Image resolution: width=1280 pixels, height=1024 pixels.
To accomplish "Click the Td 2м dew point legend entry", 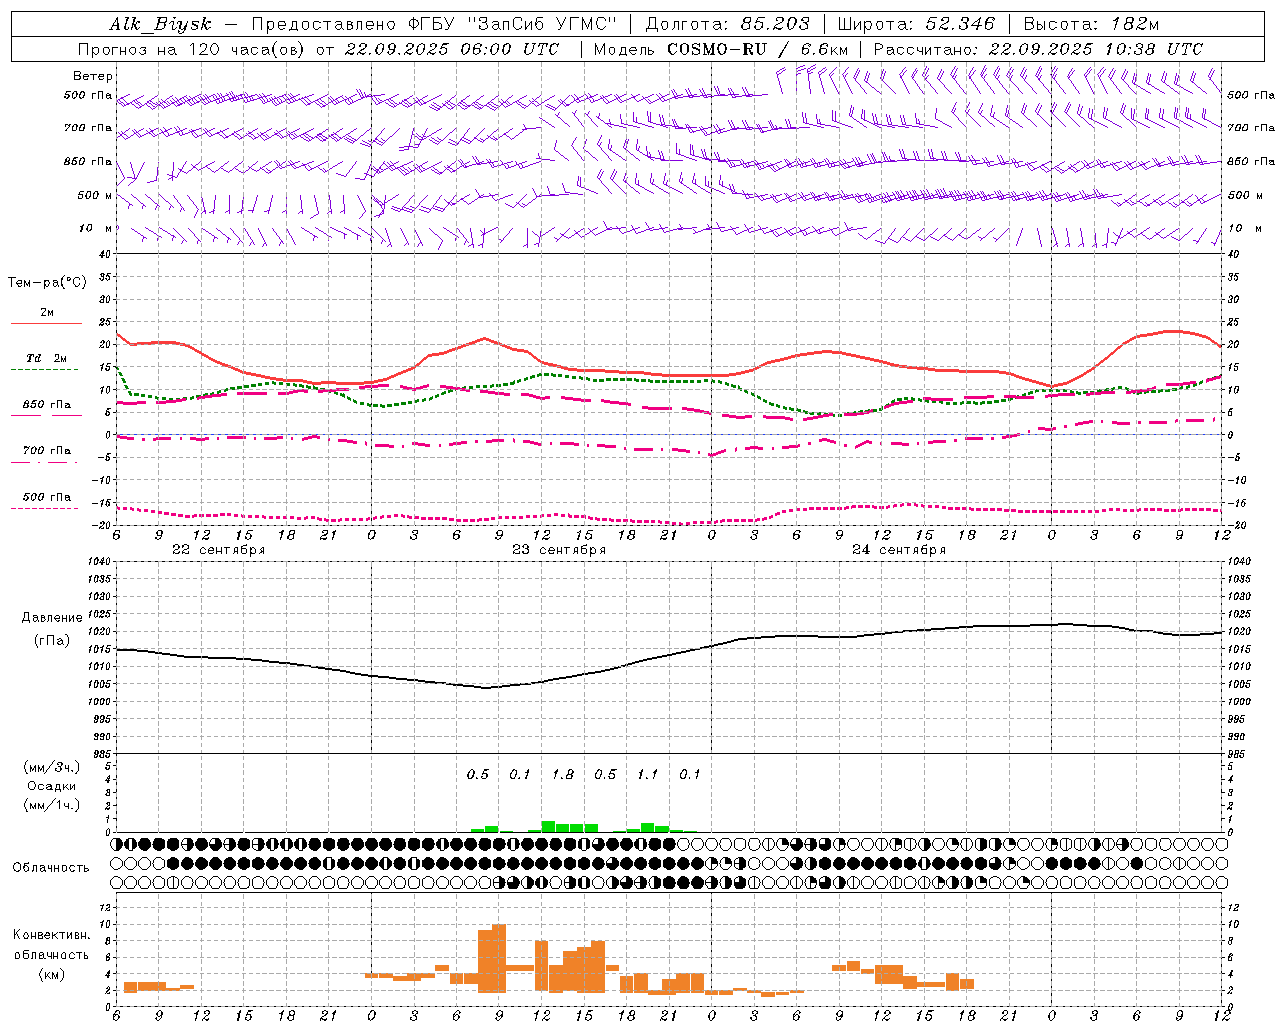I will 46,358.
